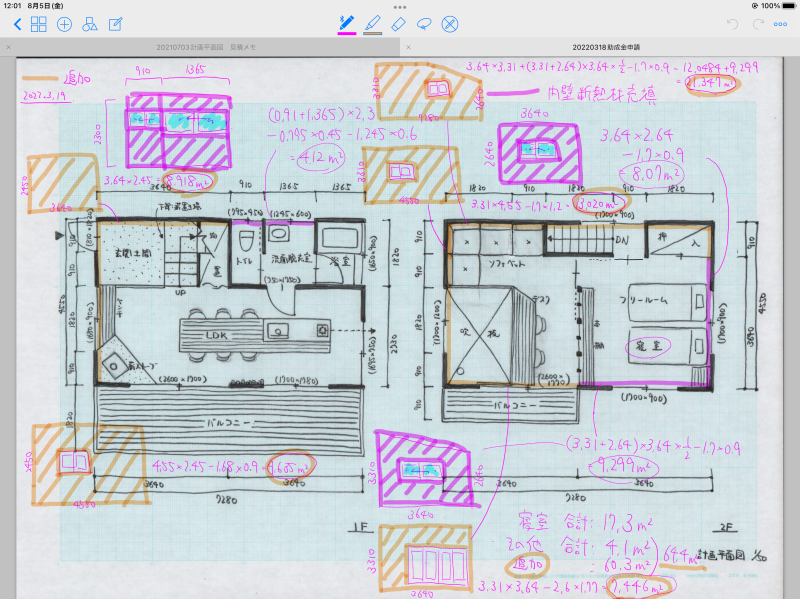Tap the back chevron button
Viewport: 800px width, 599px height.
[x=17, y=24]
